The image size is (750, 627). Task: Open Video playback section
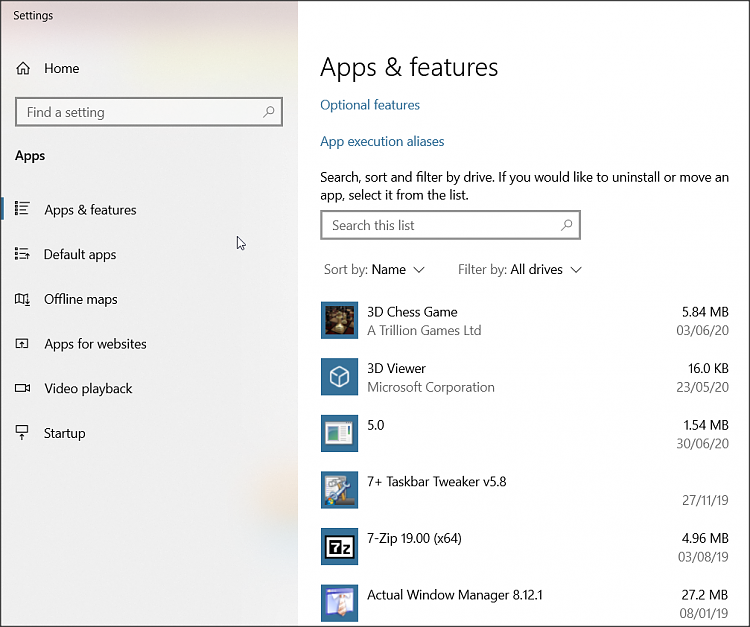[88, 388]
